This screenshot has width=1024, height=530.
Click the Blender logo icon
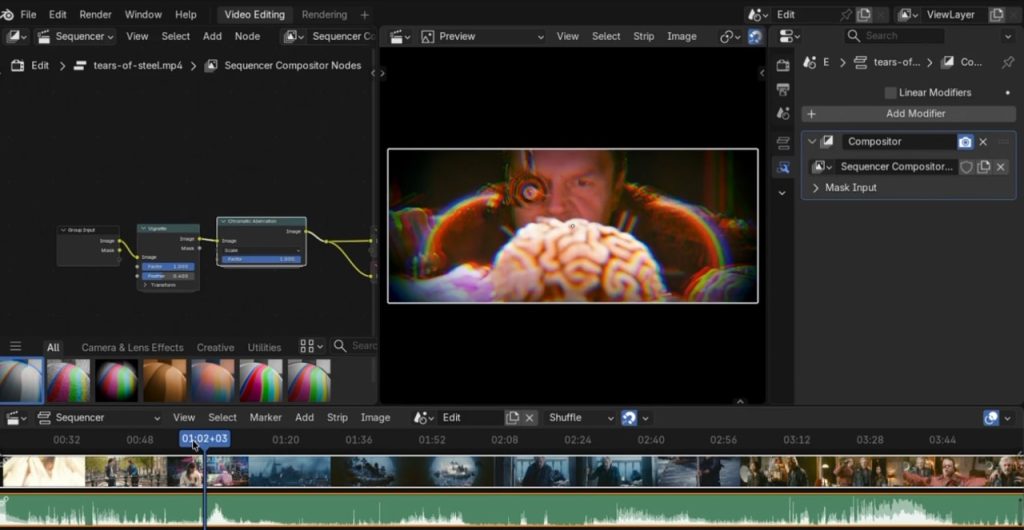[x=8, y=15]
